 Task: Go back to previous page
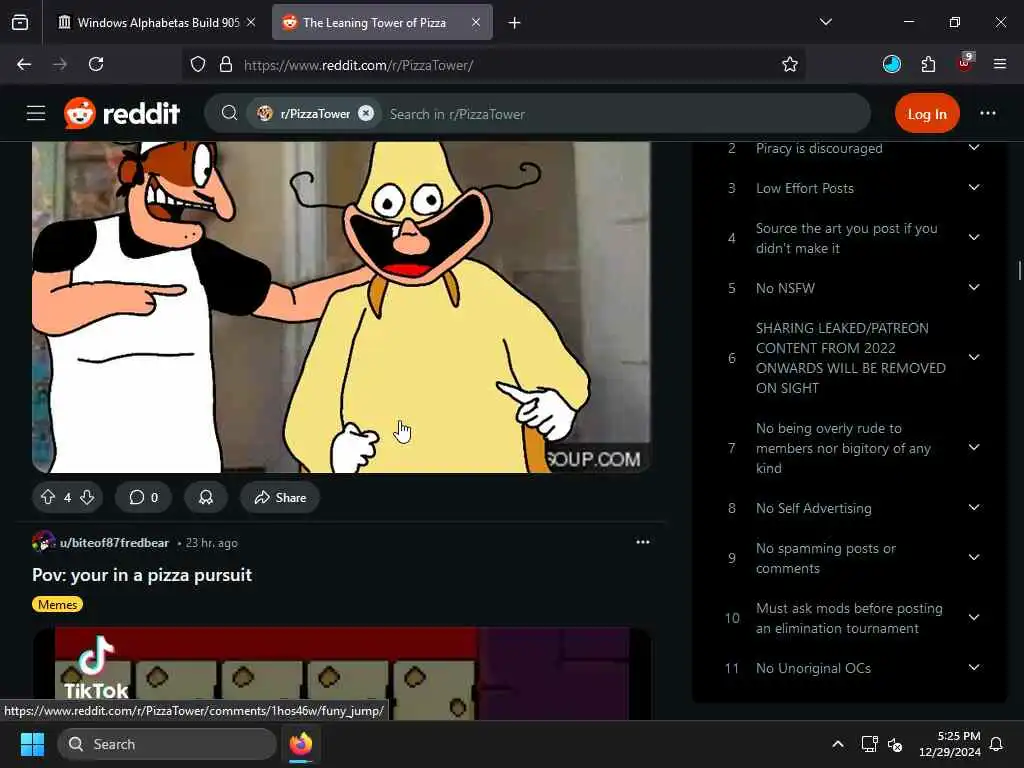tap(24, 64)
